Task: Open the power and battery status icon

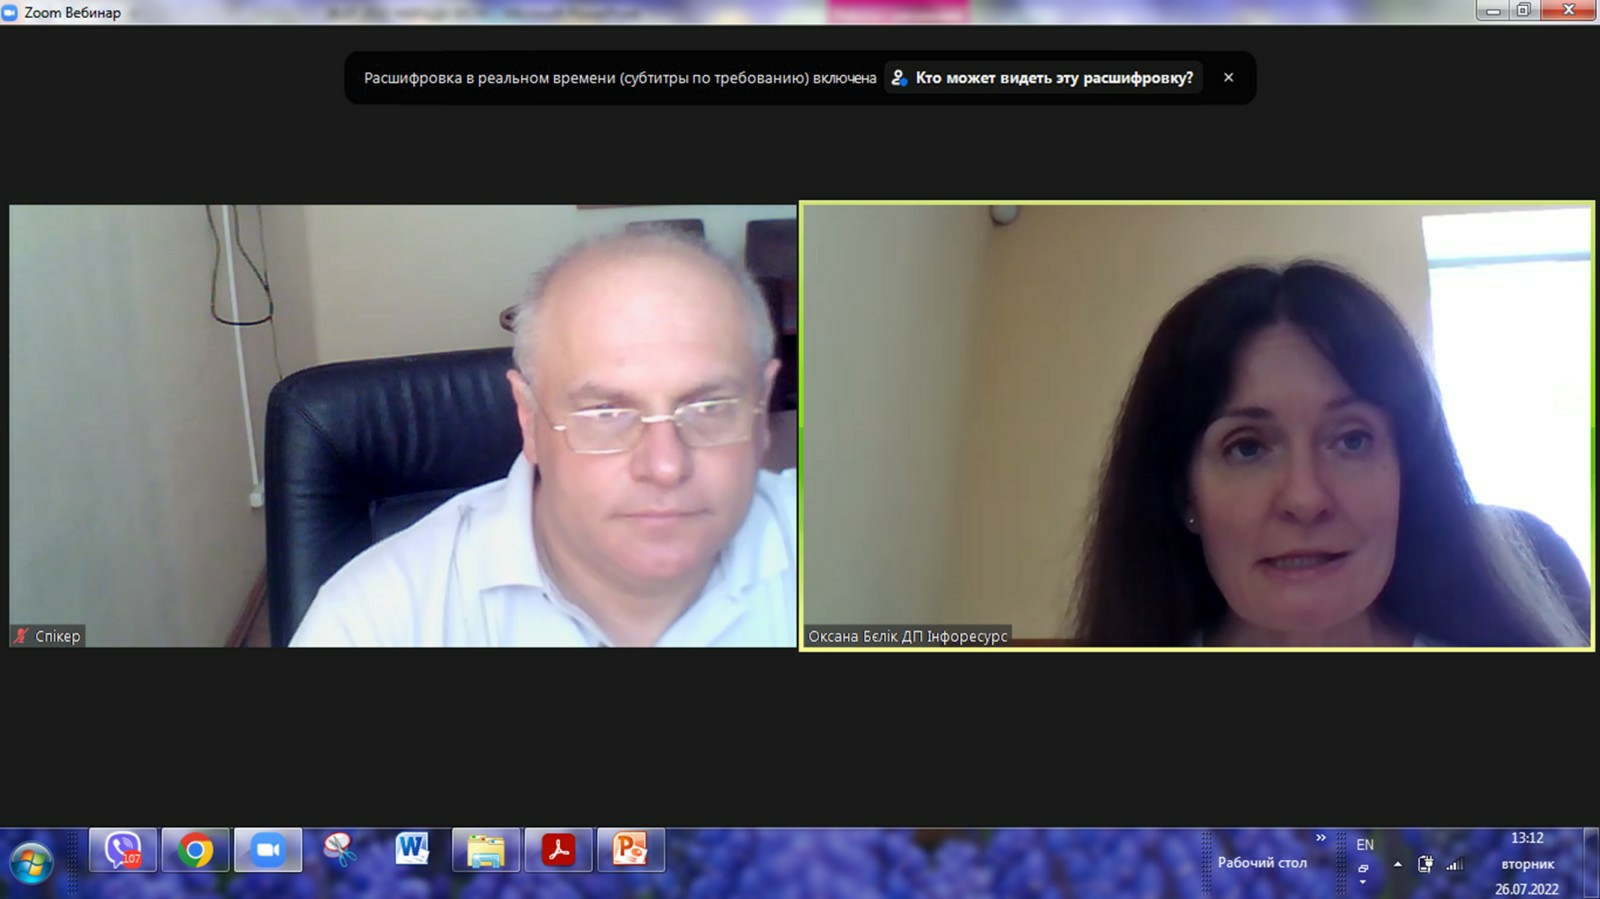Action: pyautogui.click(x=1425, y=864)
